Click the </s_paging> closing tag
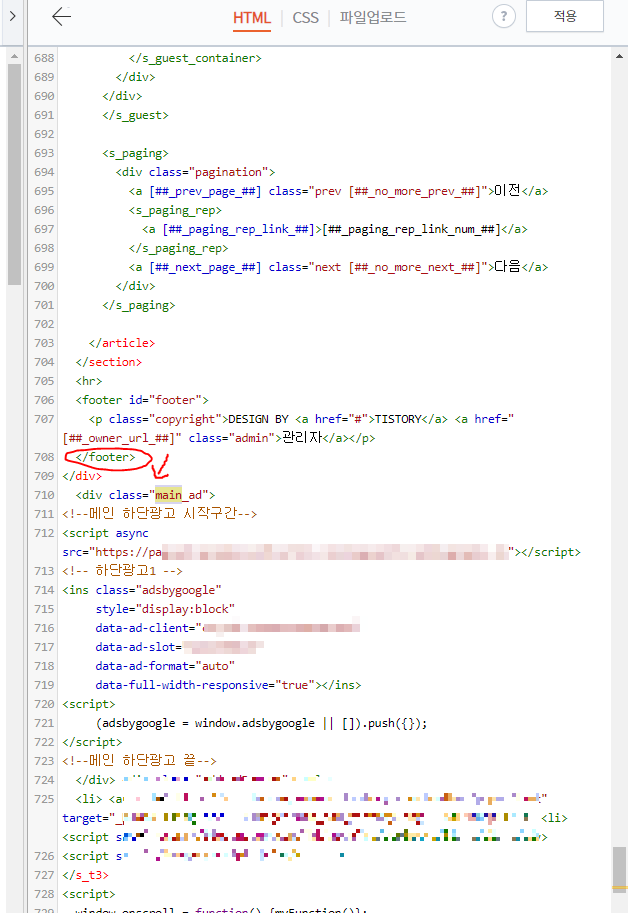The width and height of the screenshot is (628, 913). 139,305
